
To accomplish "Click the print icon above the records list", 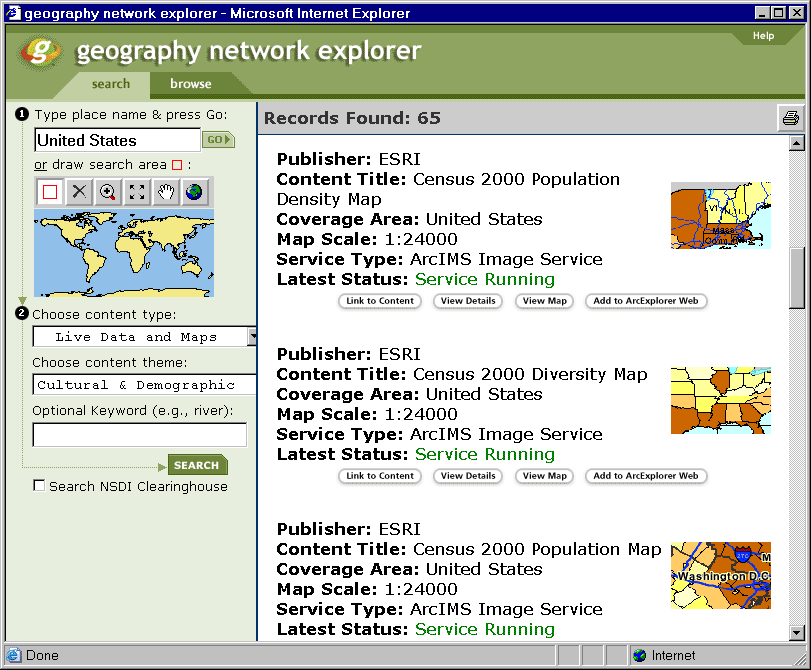I will (x=791, y=117).
